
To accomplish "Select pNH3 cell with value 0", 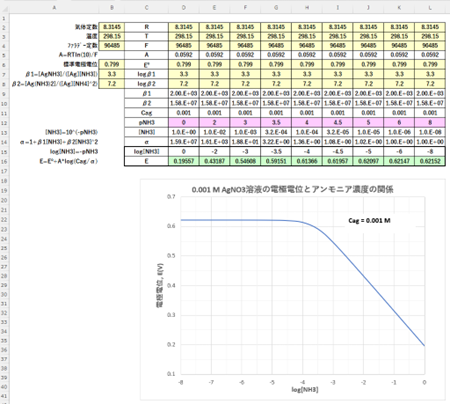I will (184, 123).
